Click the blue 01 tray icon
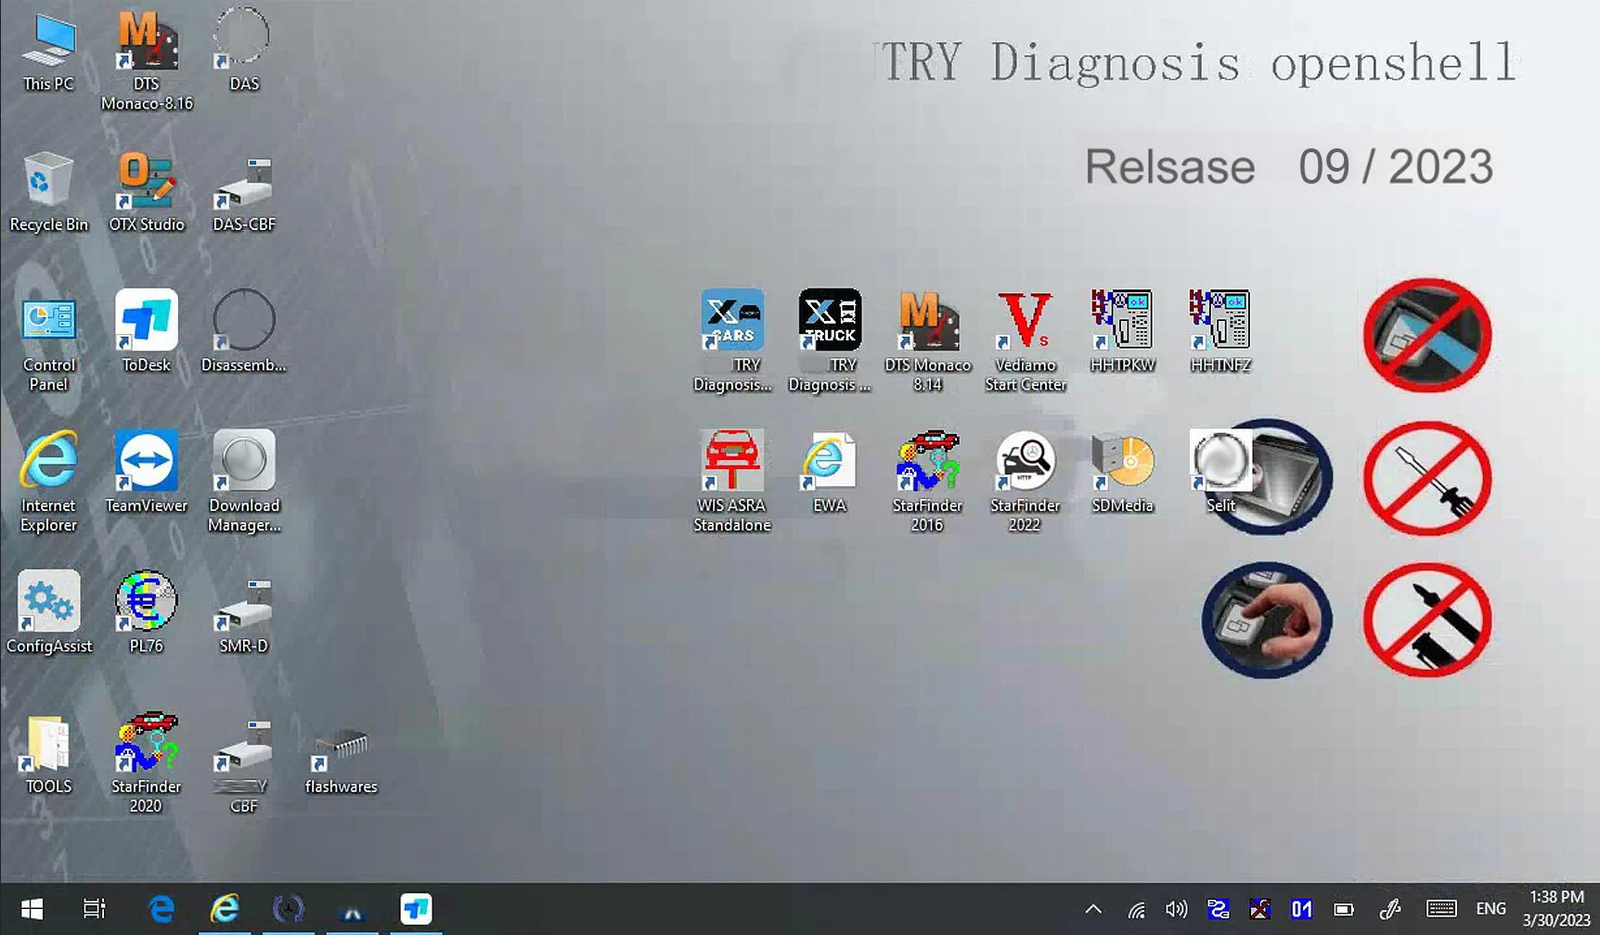Image resolution: width=1600 pixels, height=935 pixels. tap(1301, 909)
